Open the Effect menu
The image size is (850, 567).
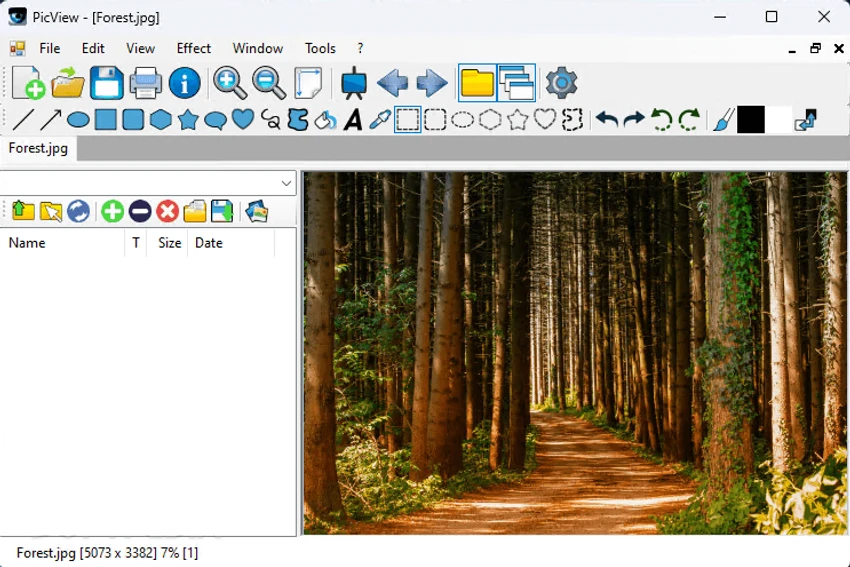click(x=194, y=48)
